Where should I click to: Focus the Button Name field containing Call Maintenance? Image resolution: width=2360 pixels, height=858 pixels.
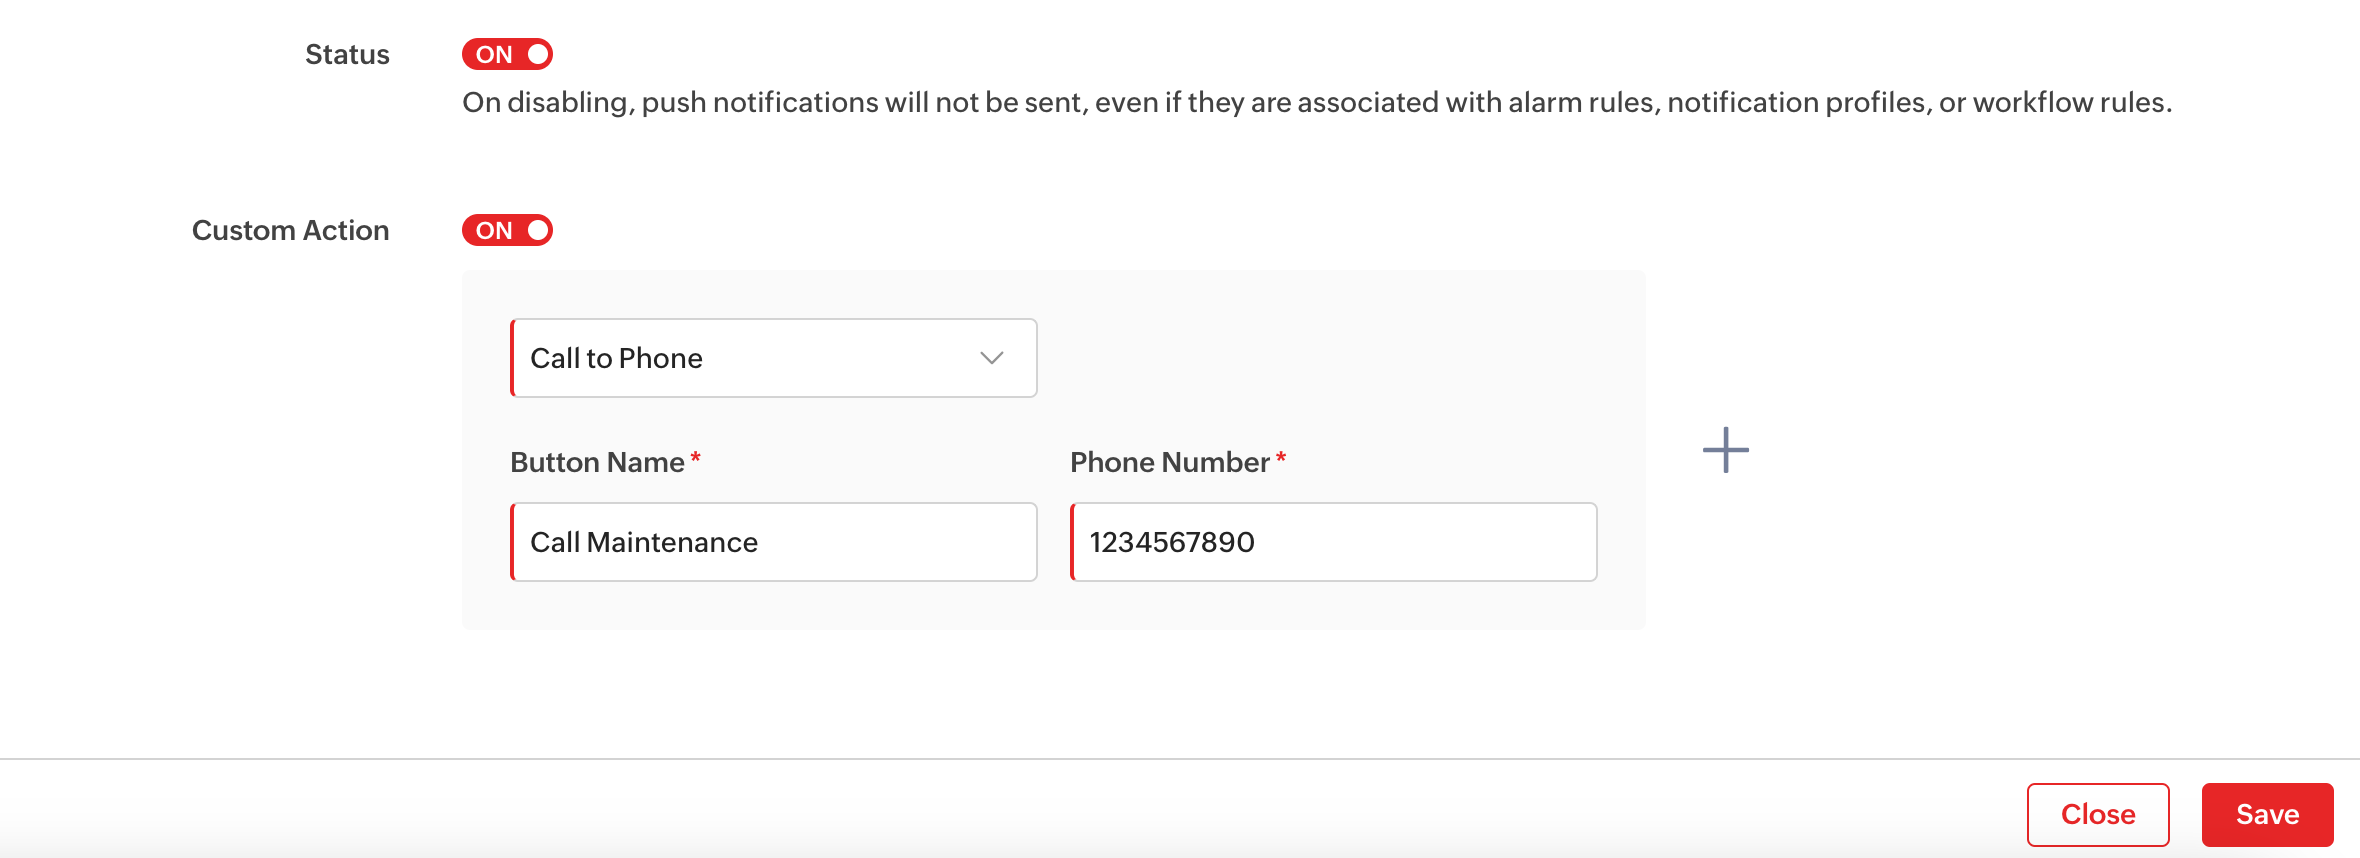pyautogui.click(x=773, y=542)
